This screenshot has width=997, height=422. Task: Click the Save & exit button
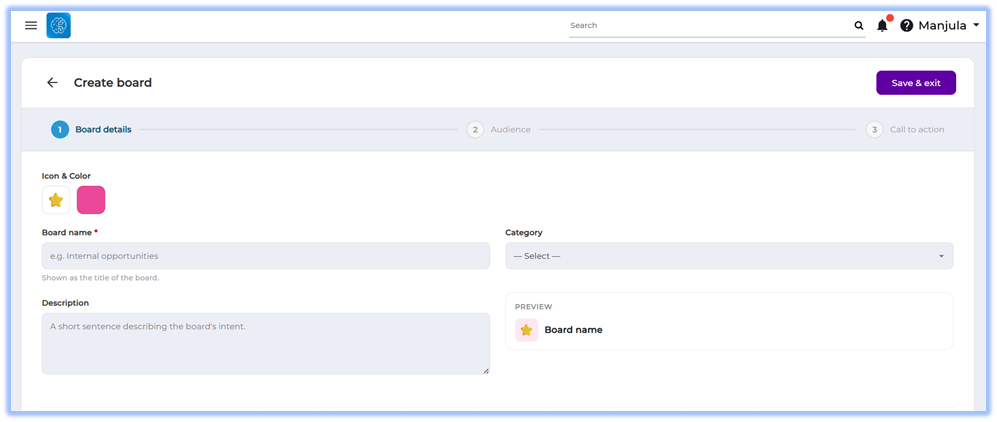916,83
